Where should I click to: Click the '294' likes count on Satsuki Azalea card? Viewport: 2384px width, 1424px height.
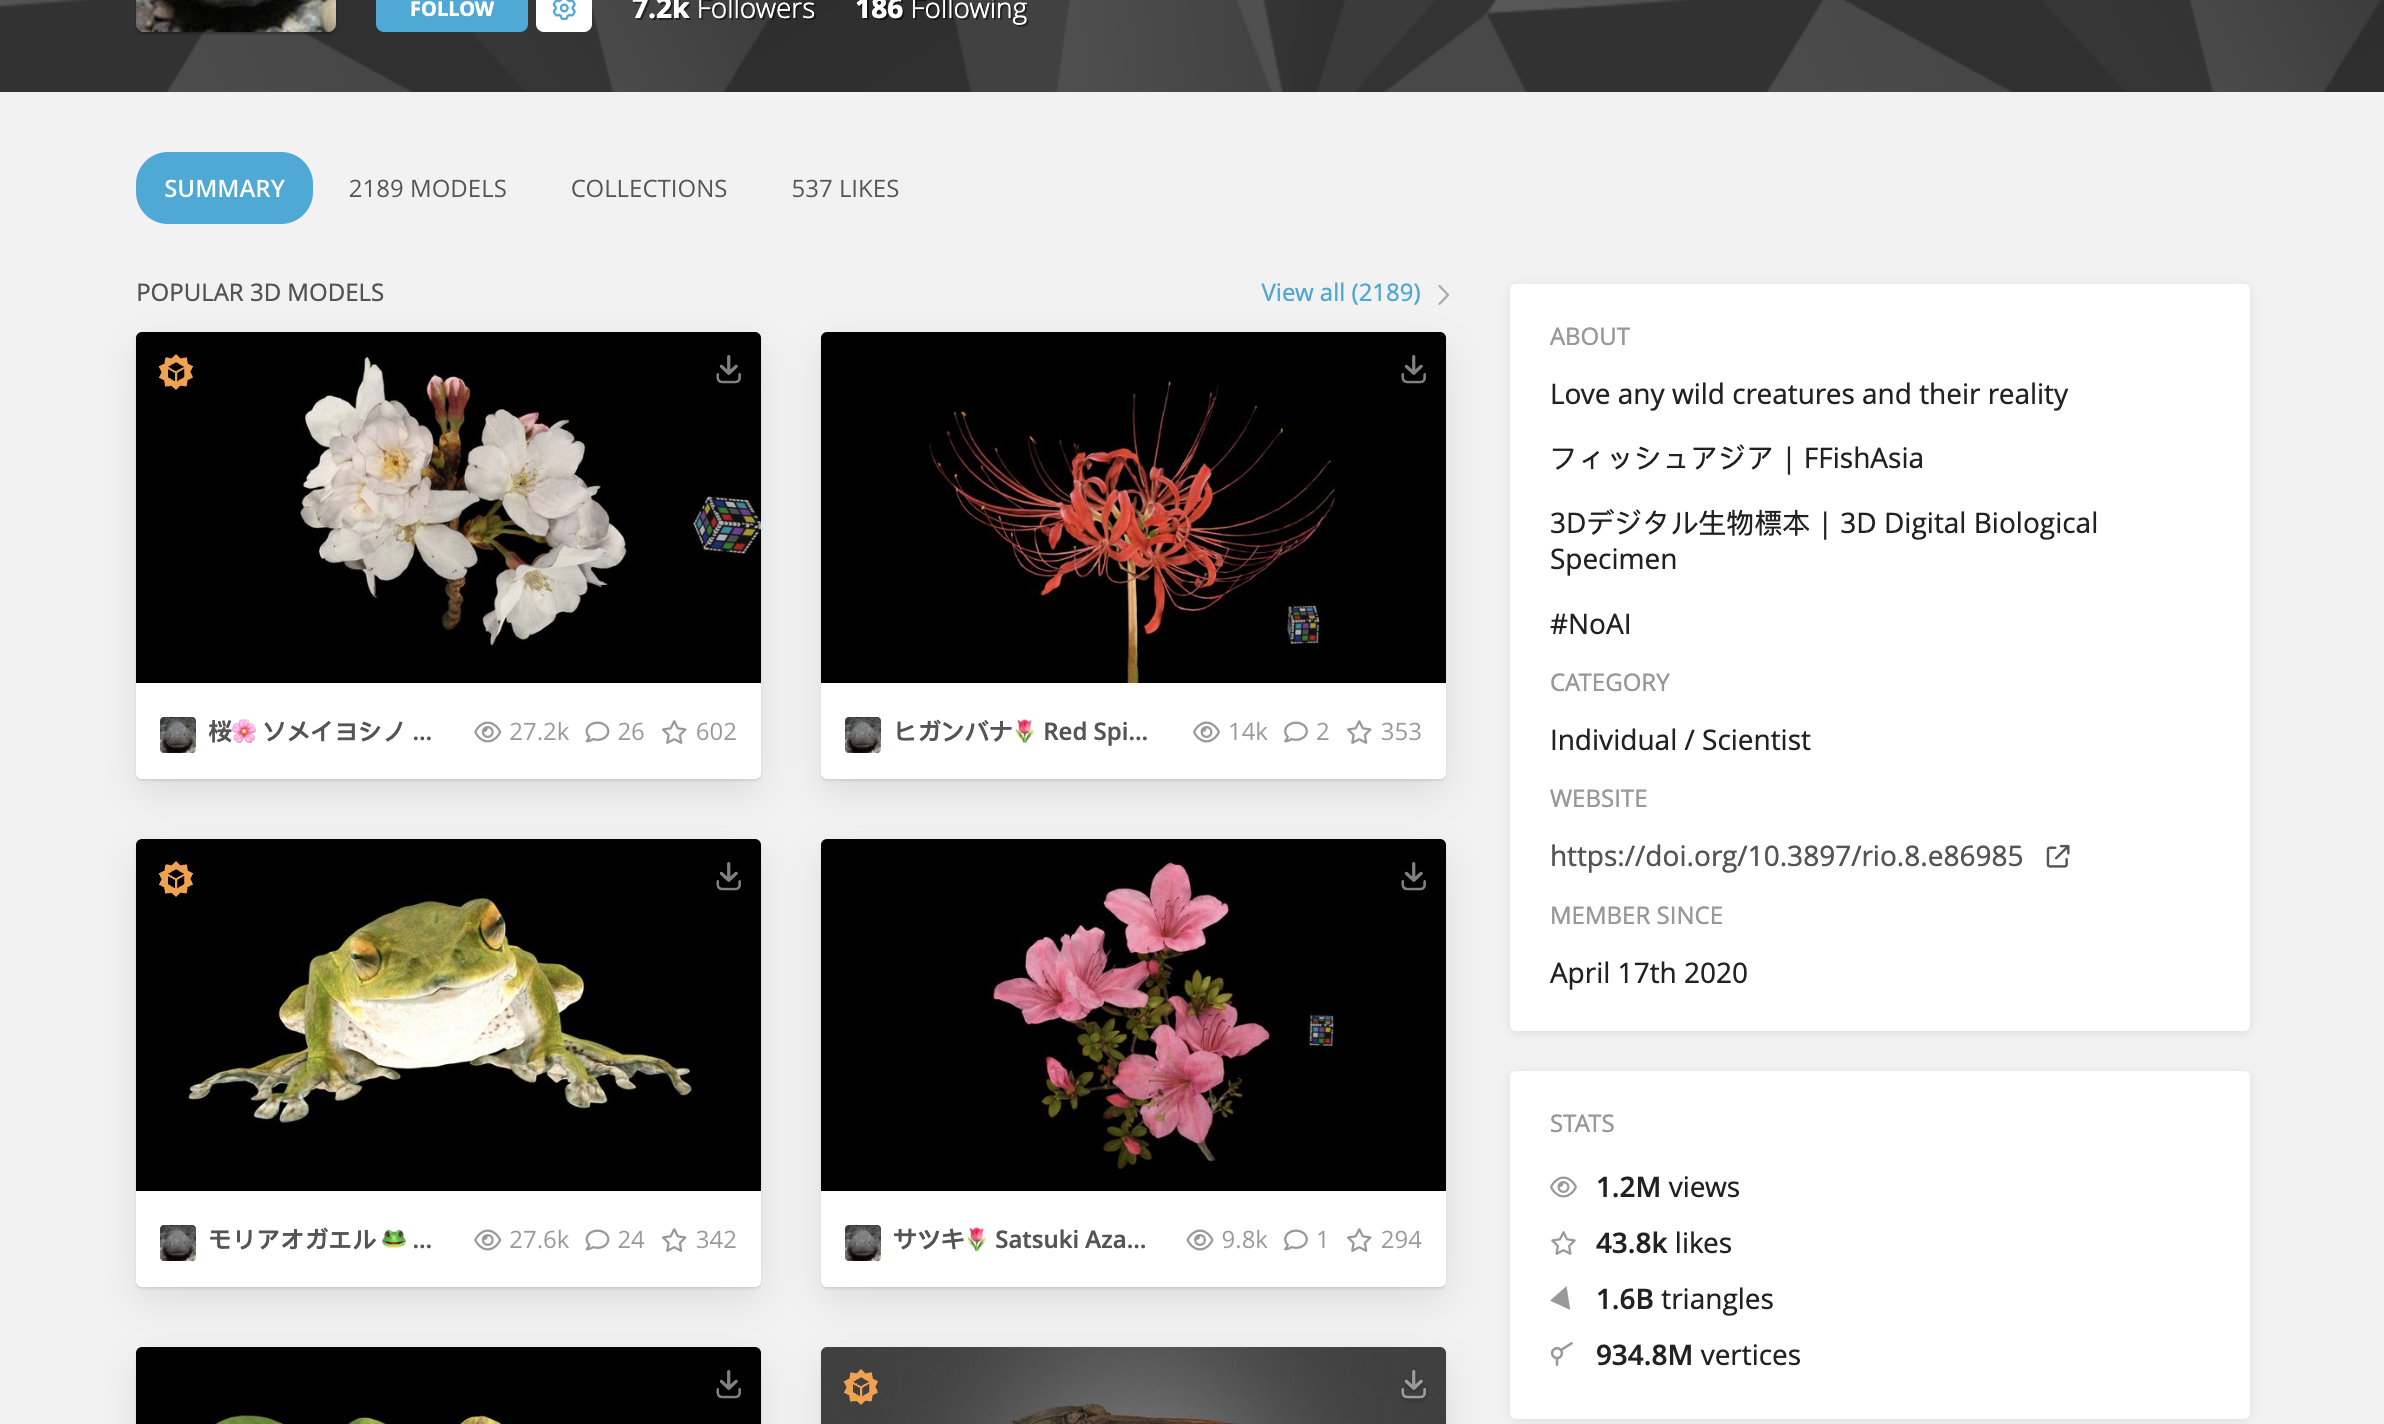(x=1401, y=1240)
